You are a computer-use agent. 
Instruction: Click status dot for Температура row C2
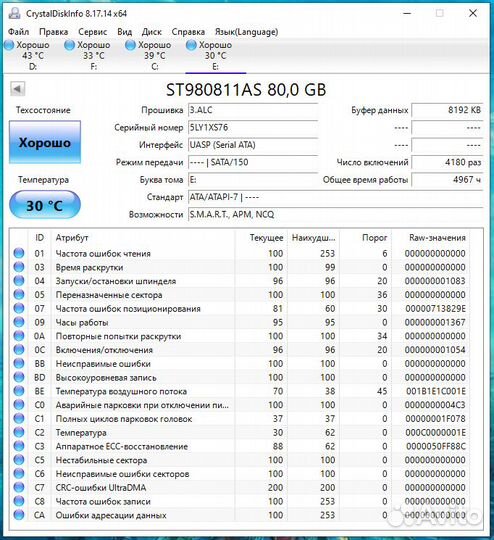coord(19,432)
